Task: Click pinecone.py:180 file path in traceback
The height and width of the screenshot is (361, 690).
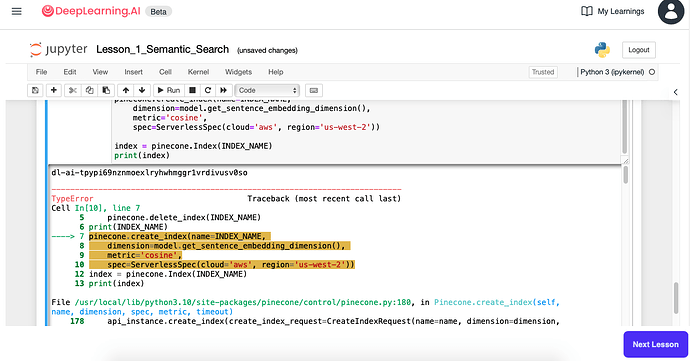Action: (x=242, y=302)
